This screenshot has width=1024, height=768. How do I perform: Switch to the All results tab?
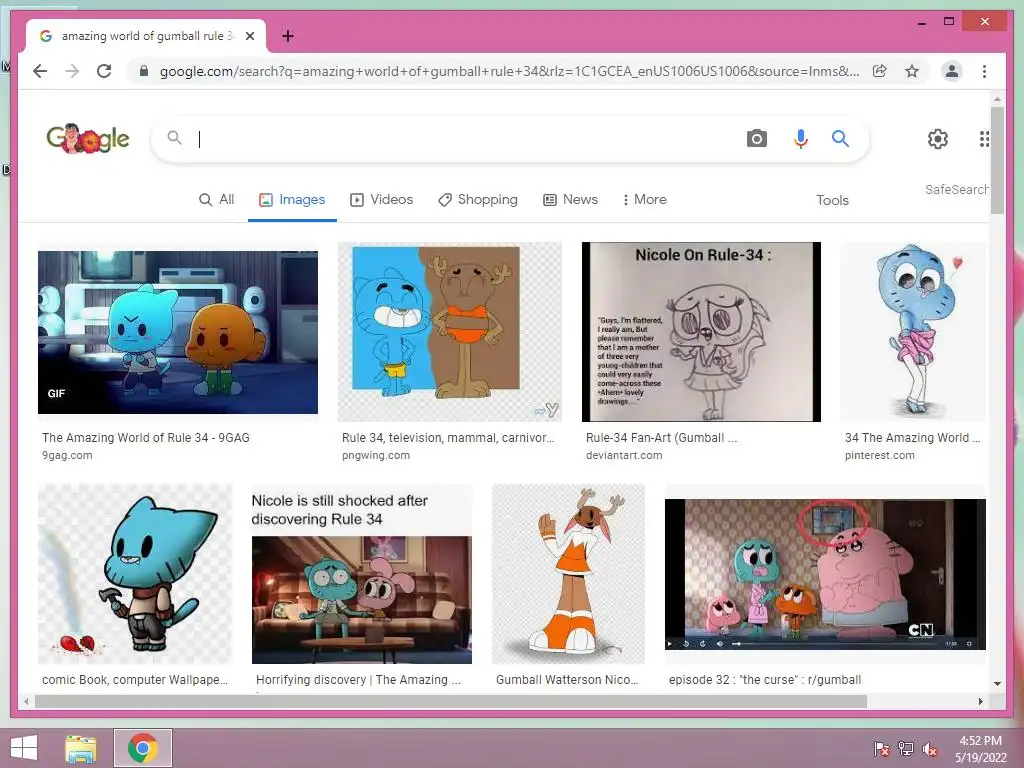point(216,200)
